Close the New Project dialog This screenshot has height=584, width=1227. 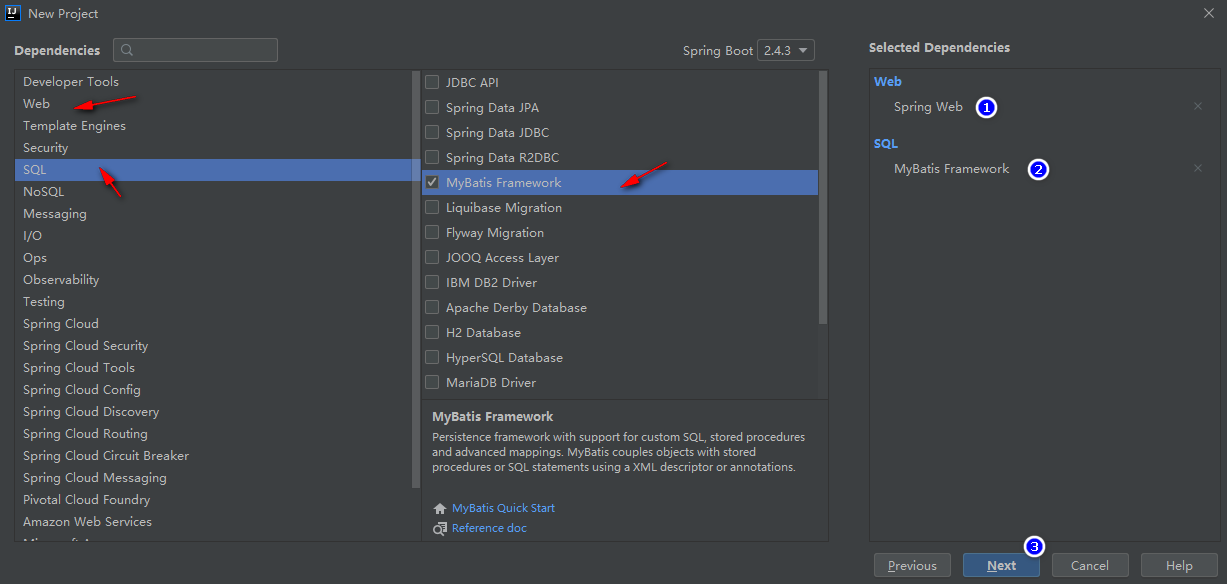[1208, 13]
